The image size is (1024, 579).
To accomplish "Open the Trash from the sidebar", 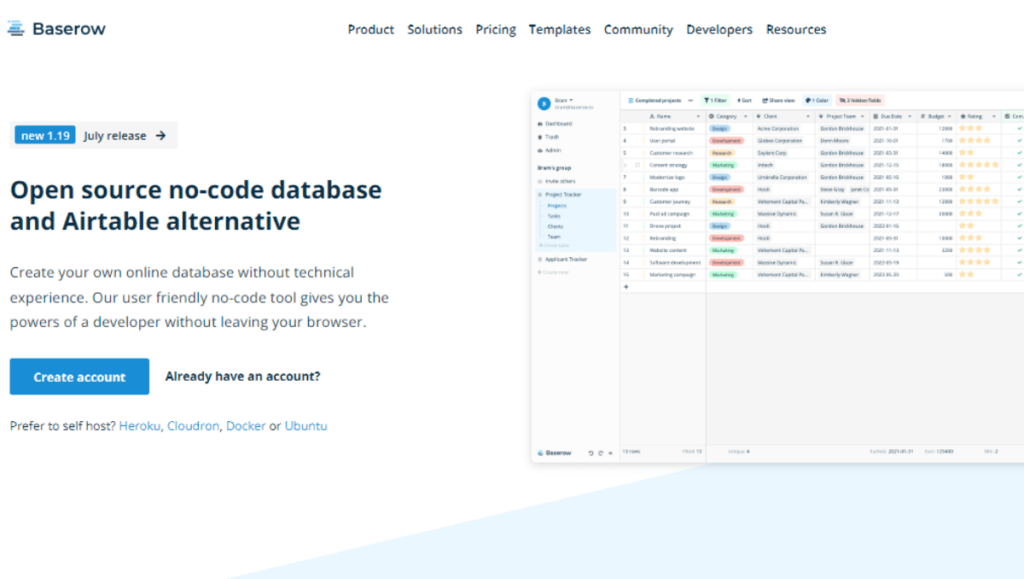I will point(548,137).
